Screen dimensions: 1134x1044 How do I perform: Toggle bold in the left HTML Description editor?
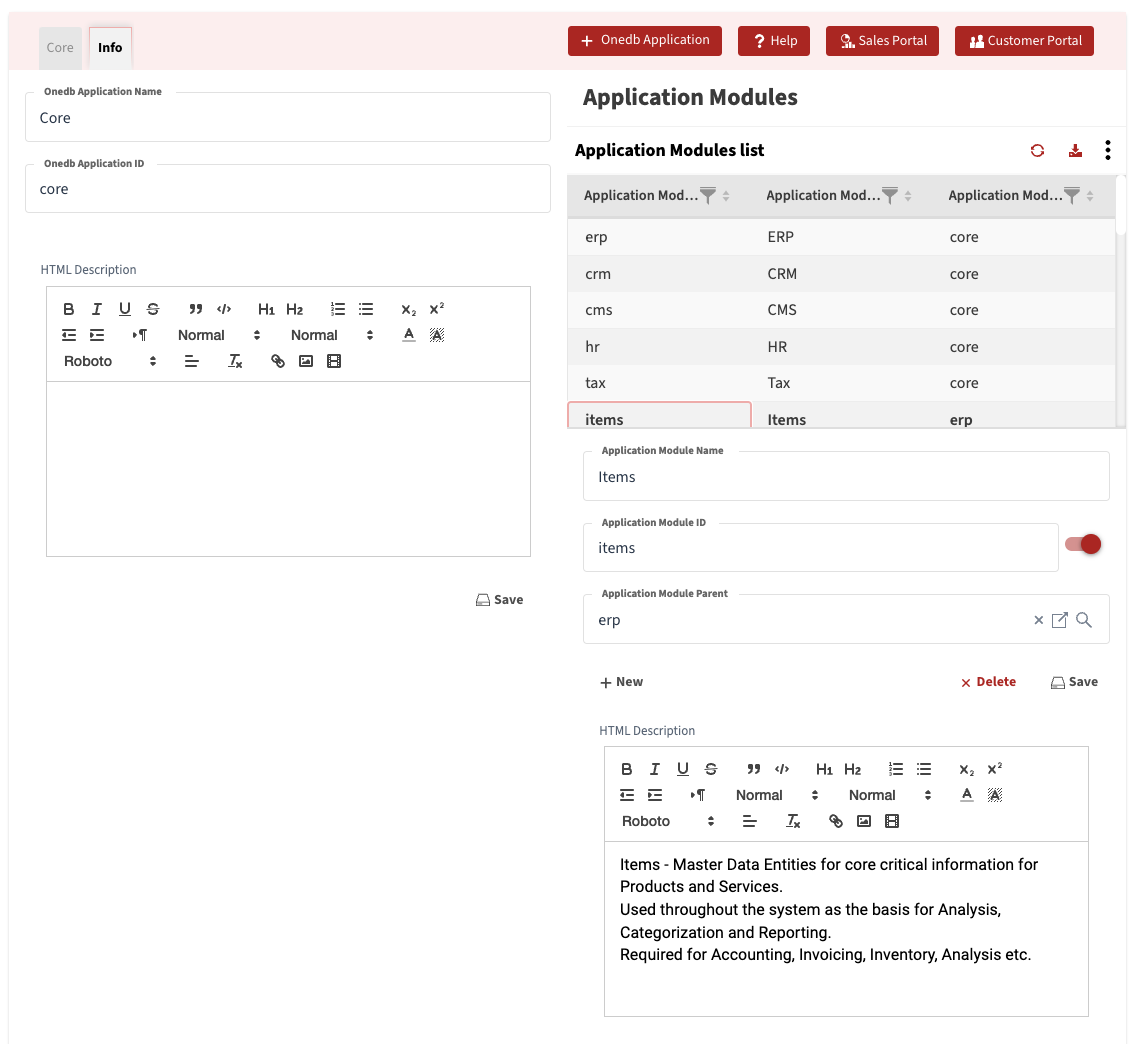pyautogui.click(x=69, y=310)
